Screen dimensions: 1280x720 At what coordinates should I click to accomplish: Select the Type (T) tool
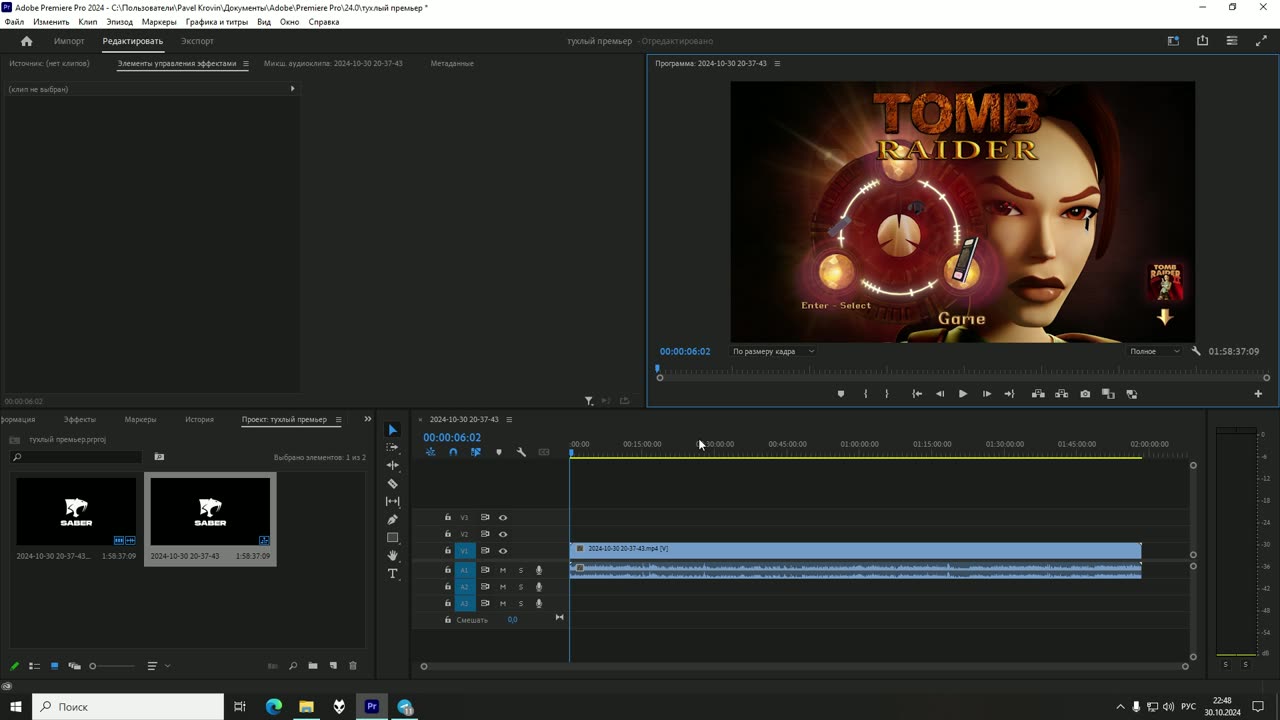pos(392,574)
